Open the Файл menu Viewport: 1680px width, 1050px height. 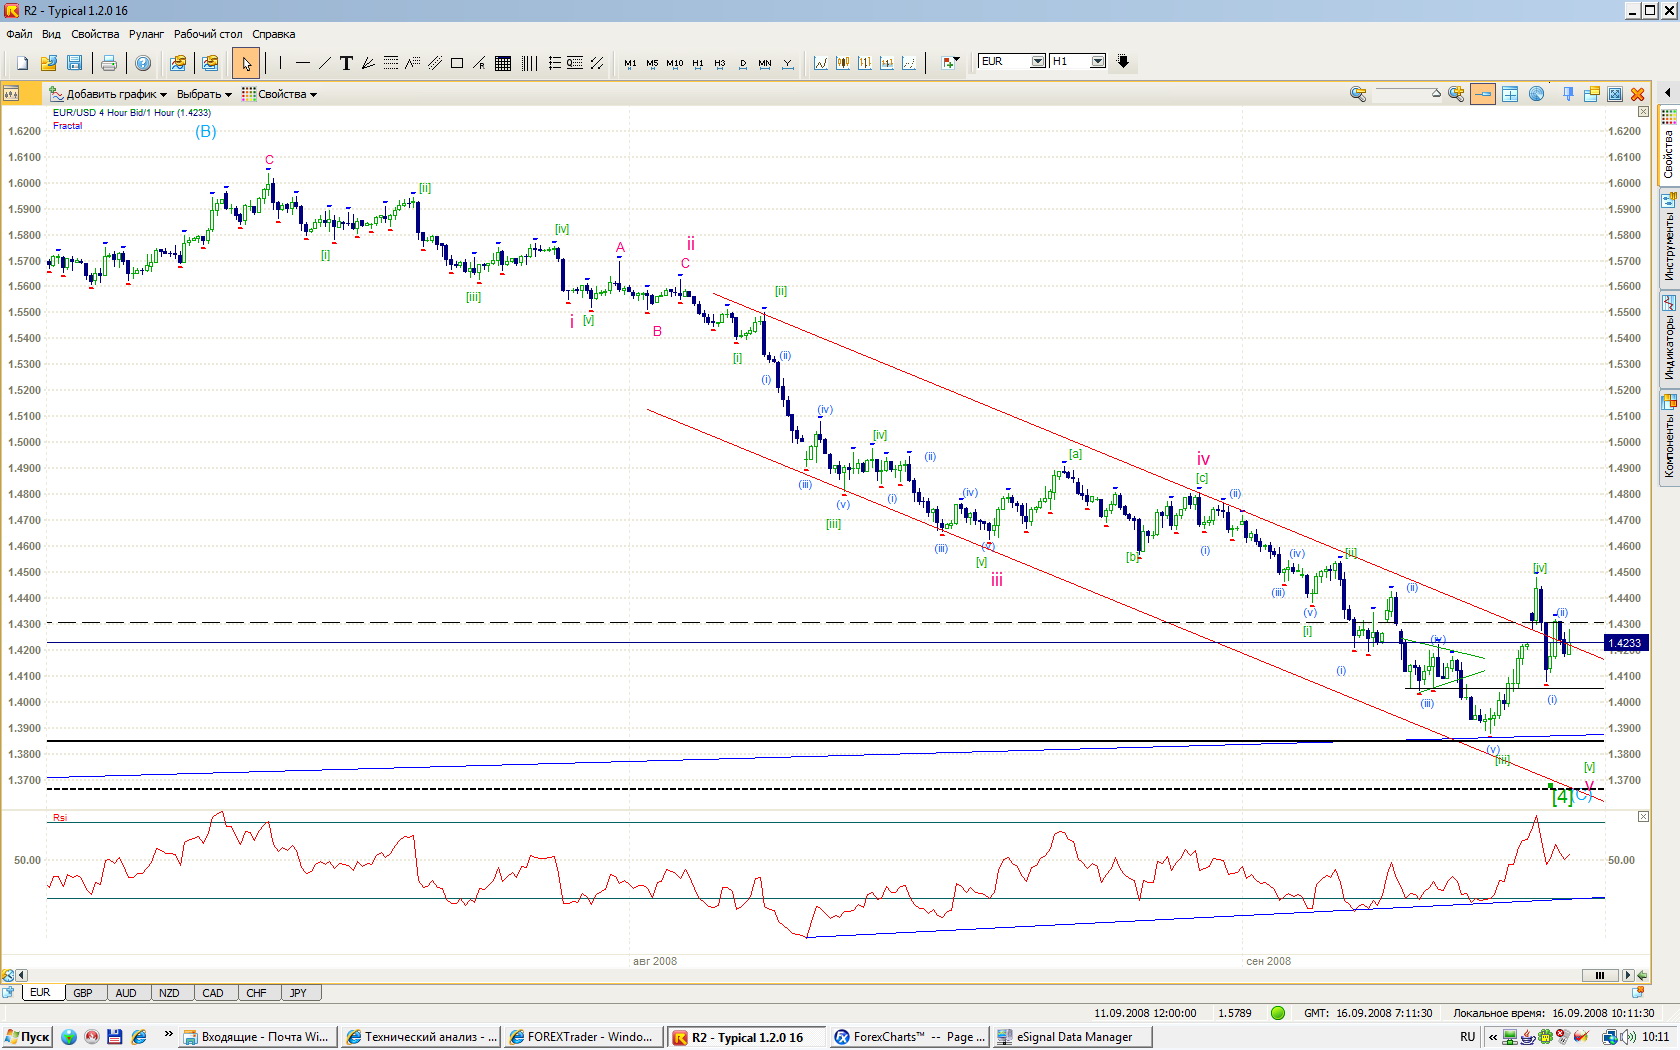coord(19,34)
